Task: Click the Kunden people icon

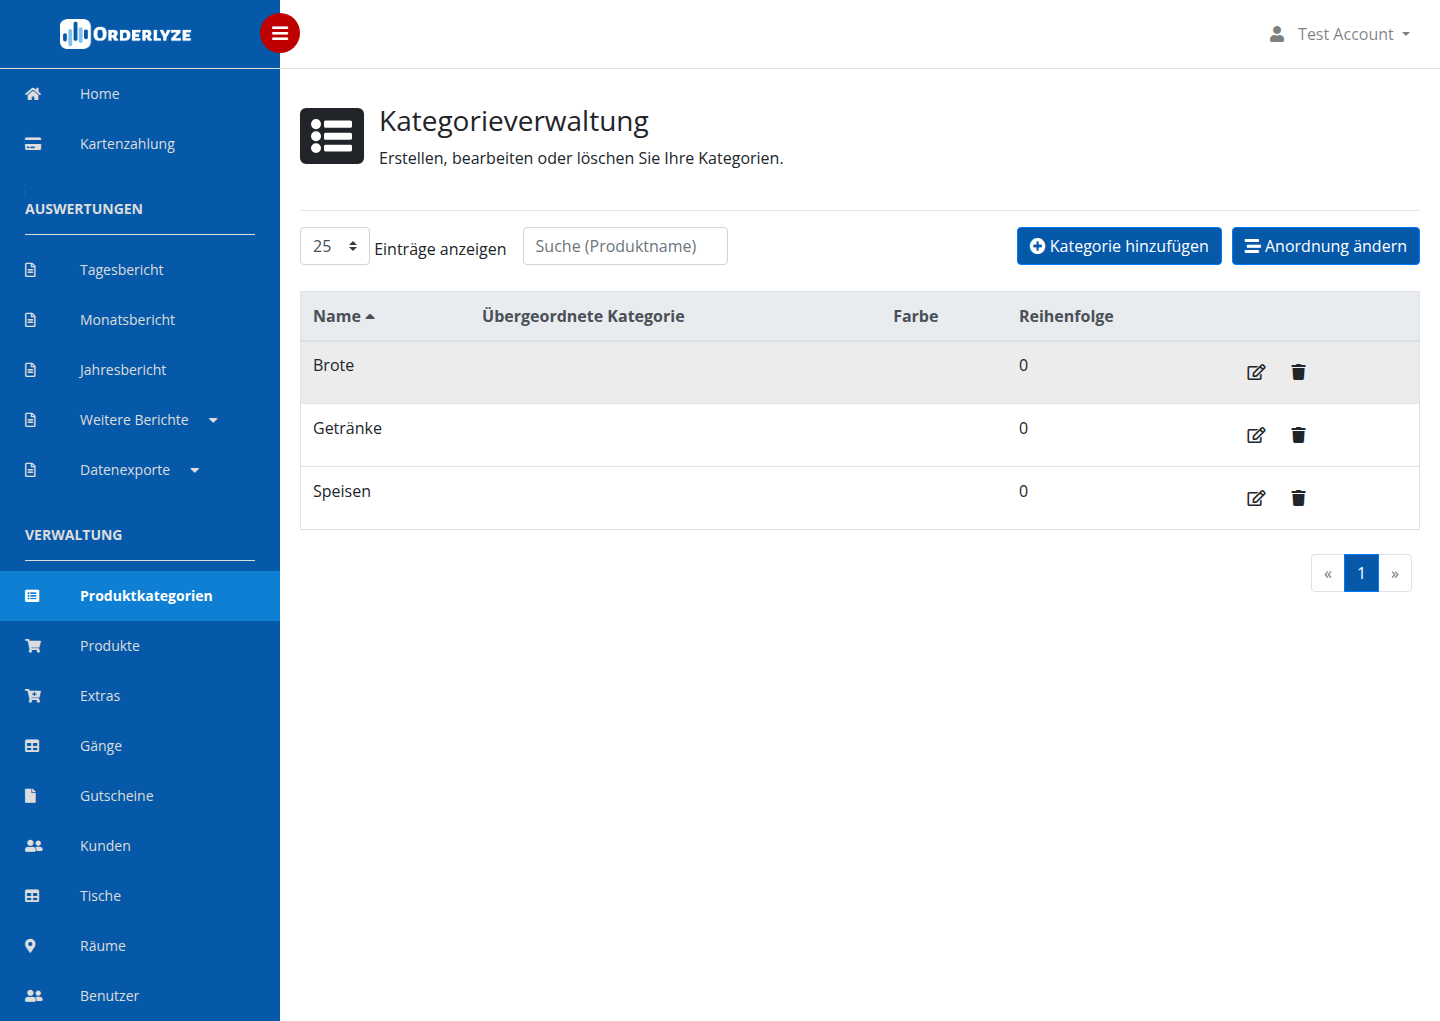Action: point(34,846)
